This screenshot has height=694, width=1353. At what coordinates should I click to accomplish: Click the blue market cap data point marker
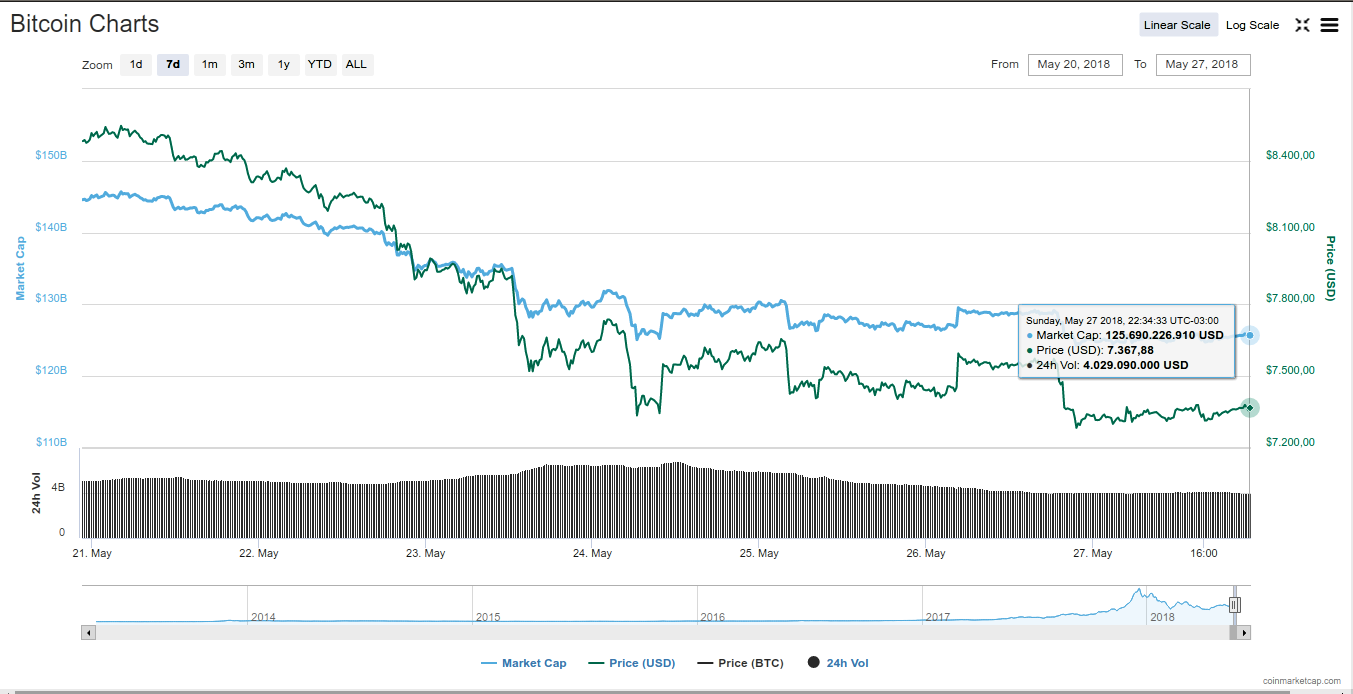(x=1250, y=335)
